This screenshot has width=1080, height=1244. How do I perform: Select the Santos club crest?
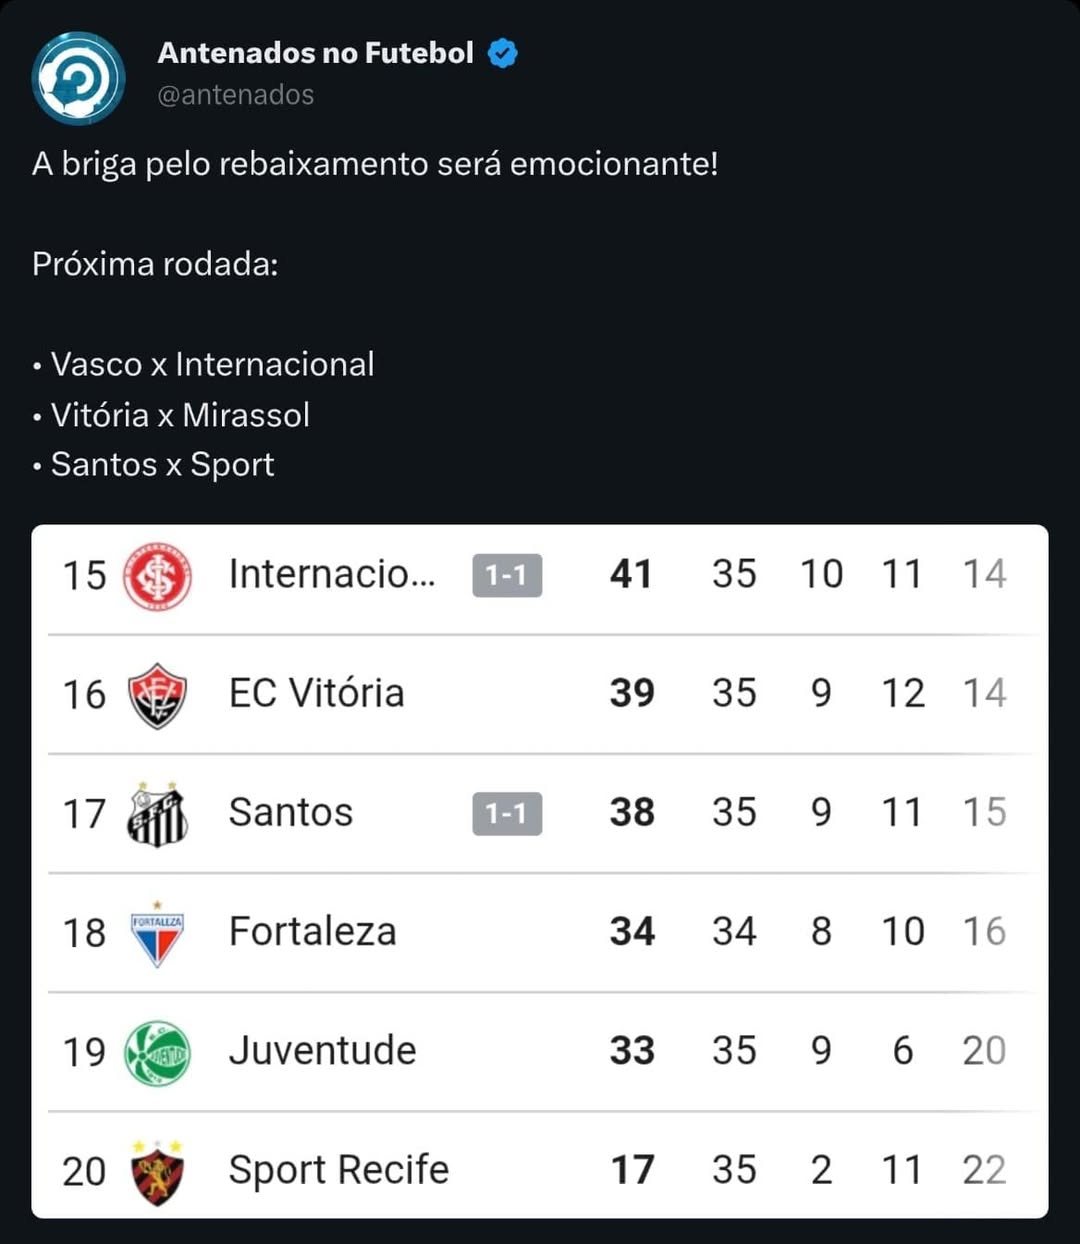[157, 814]
